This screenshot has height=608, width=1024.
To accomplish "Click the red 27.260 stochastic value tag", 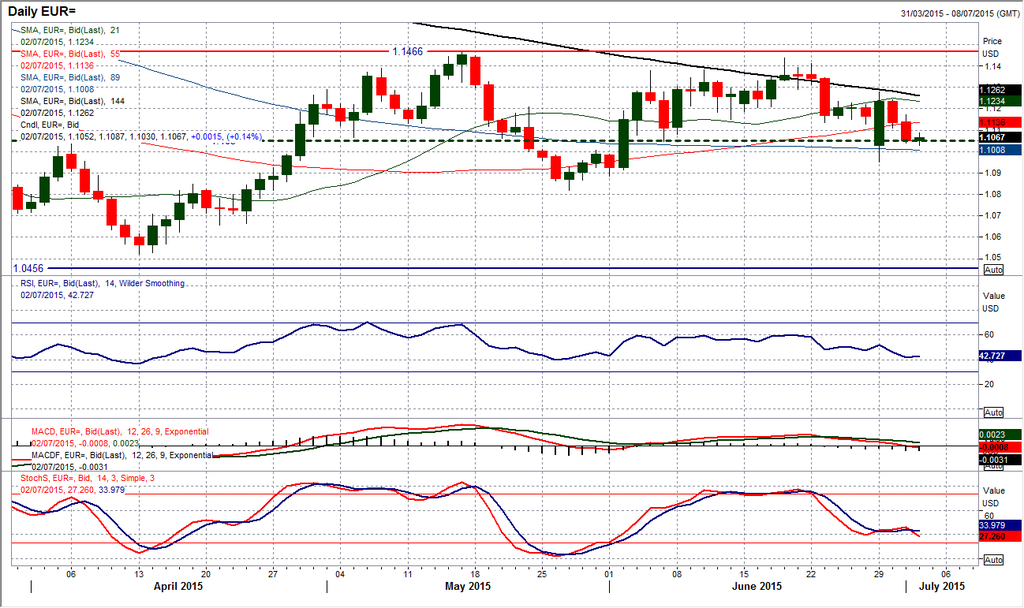I will click(1000, 536).
